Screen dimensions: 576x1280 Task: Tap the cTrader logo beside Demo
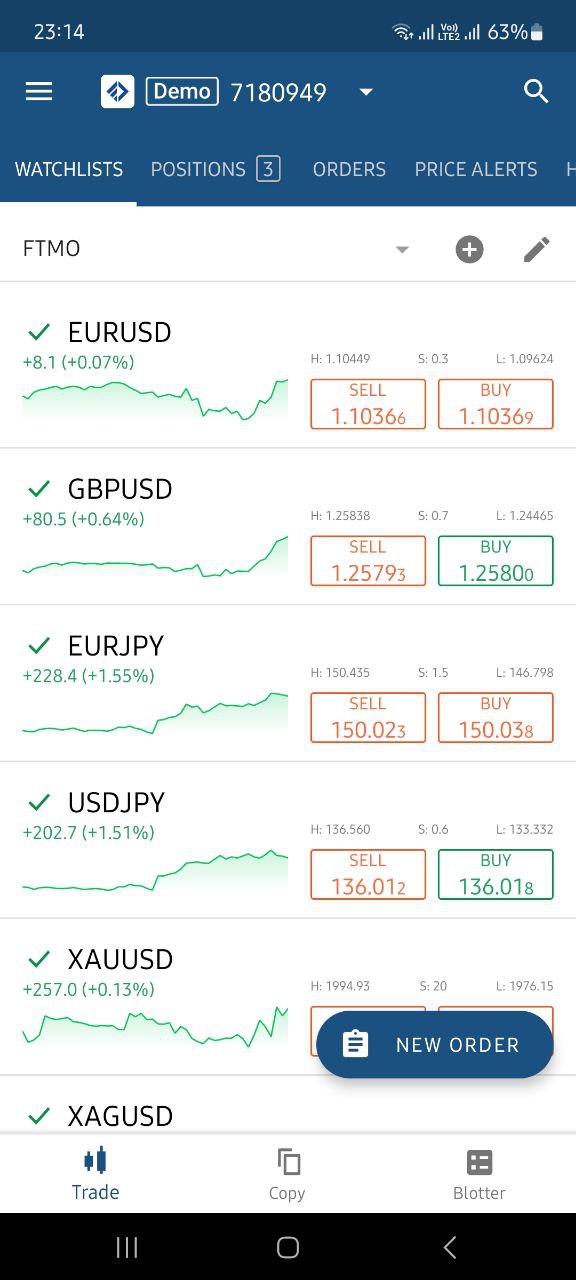coord(118,92)
